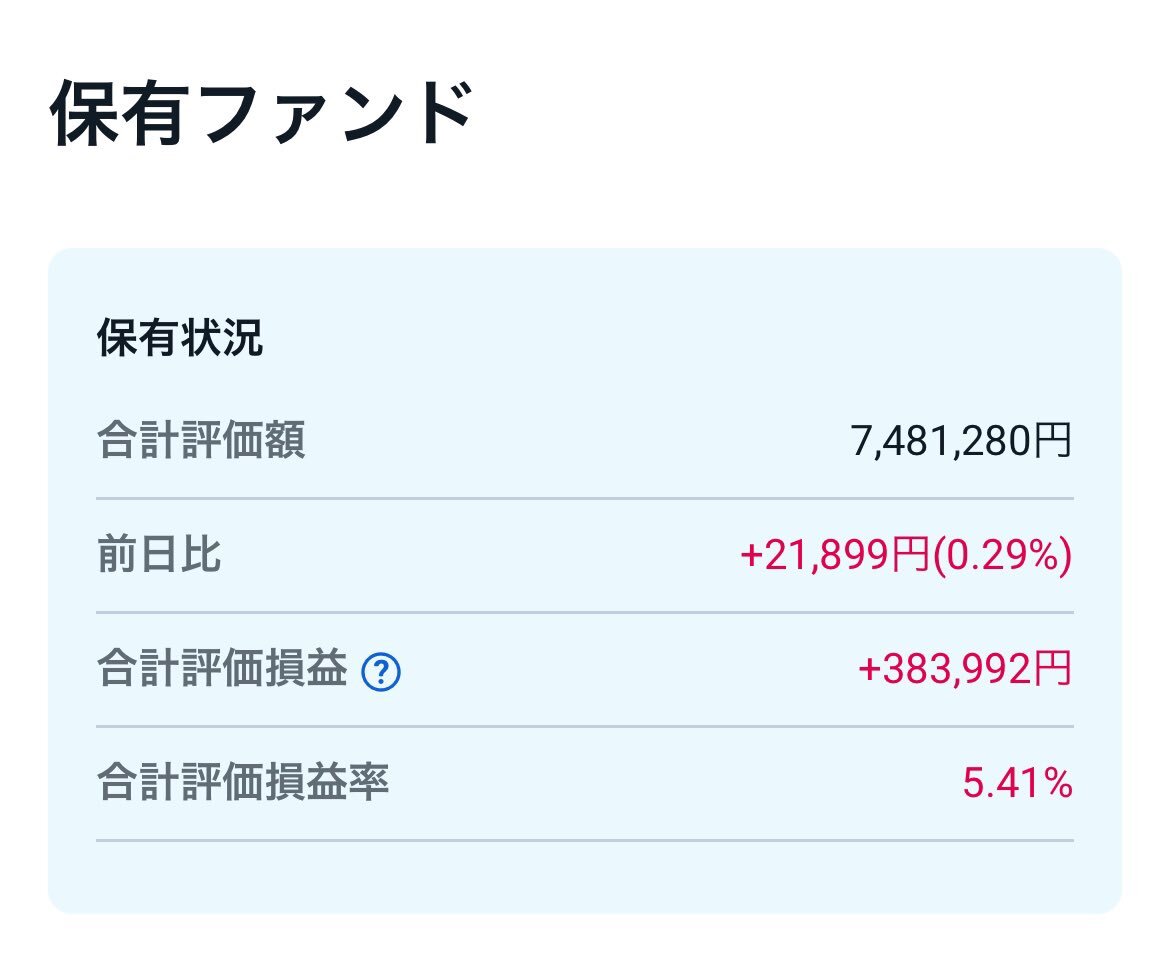Image resolution: width=1170 pixels, height=958 pixels.
Task: Select the 合計評価損益率 label
Action: pos(243,783)
